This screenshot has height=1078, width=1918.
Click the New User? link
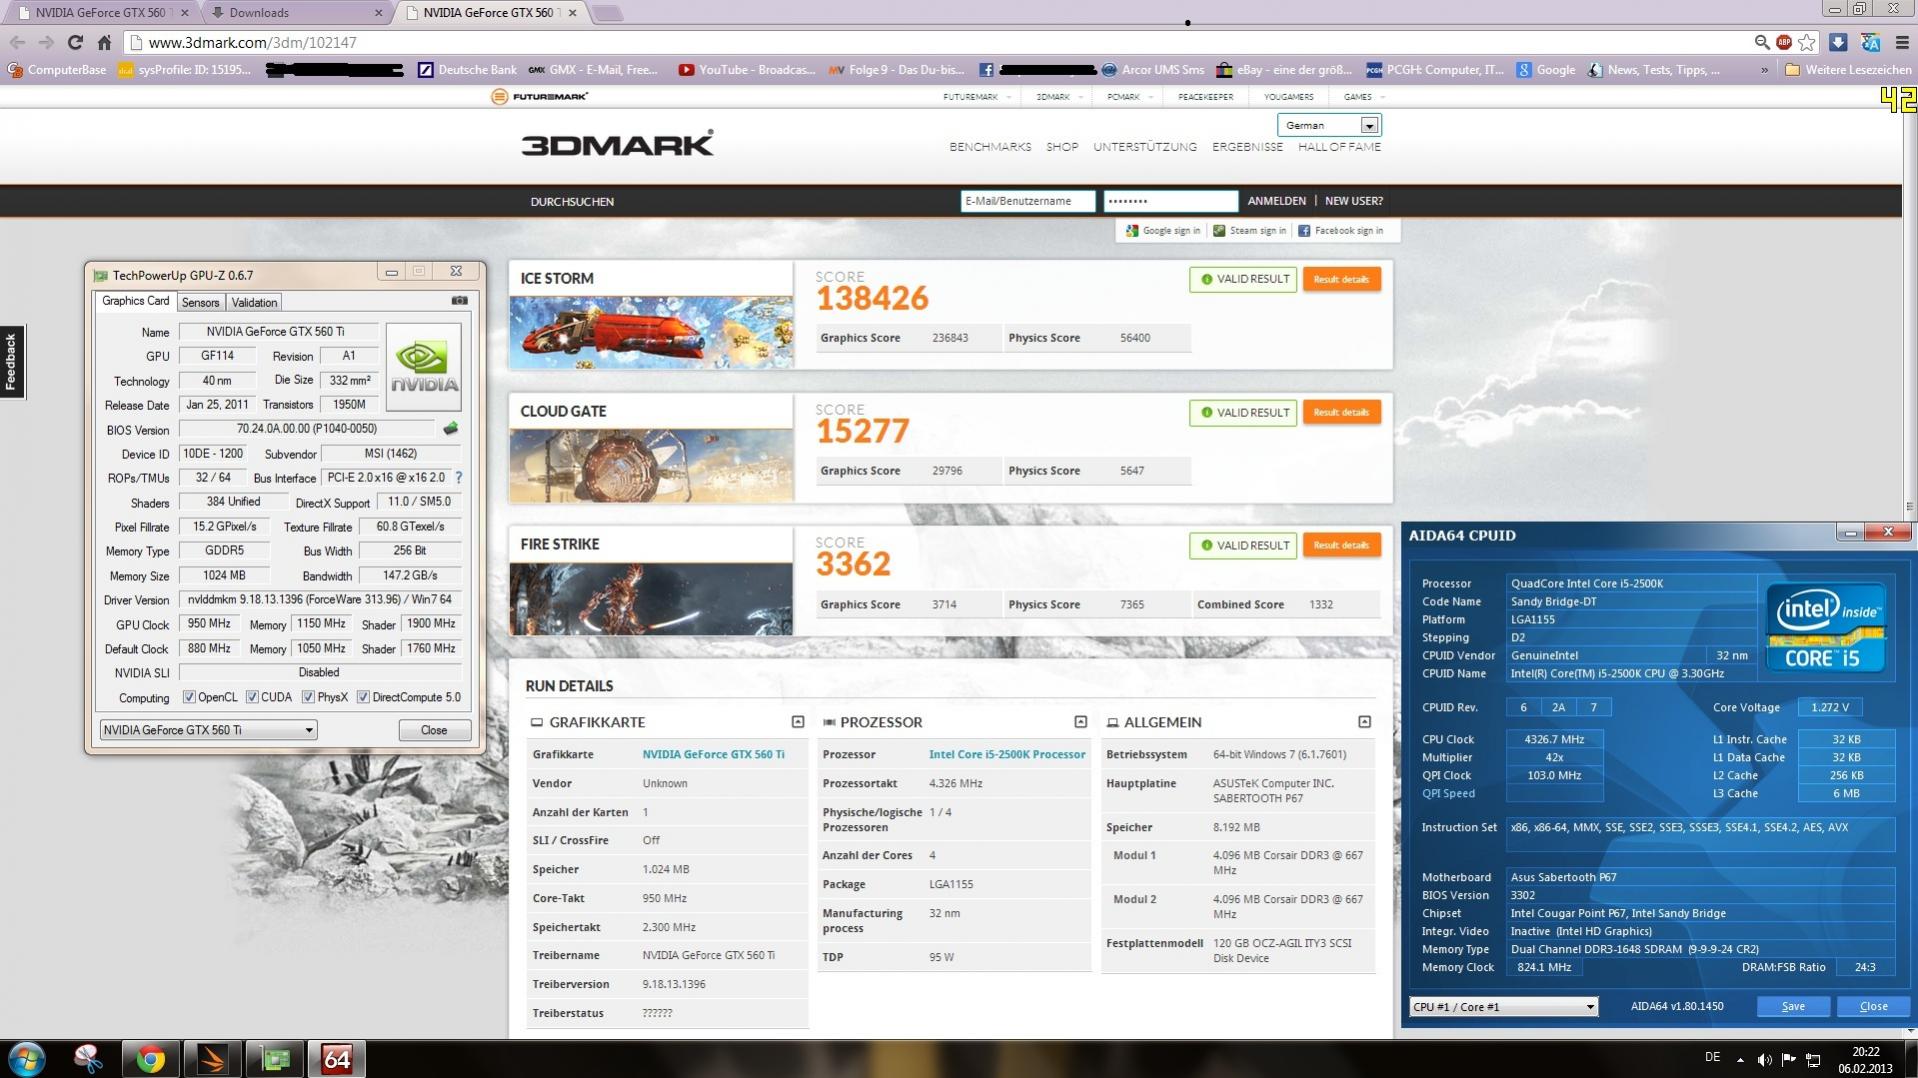coord(1354,201)
